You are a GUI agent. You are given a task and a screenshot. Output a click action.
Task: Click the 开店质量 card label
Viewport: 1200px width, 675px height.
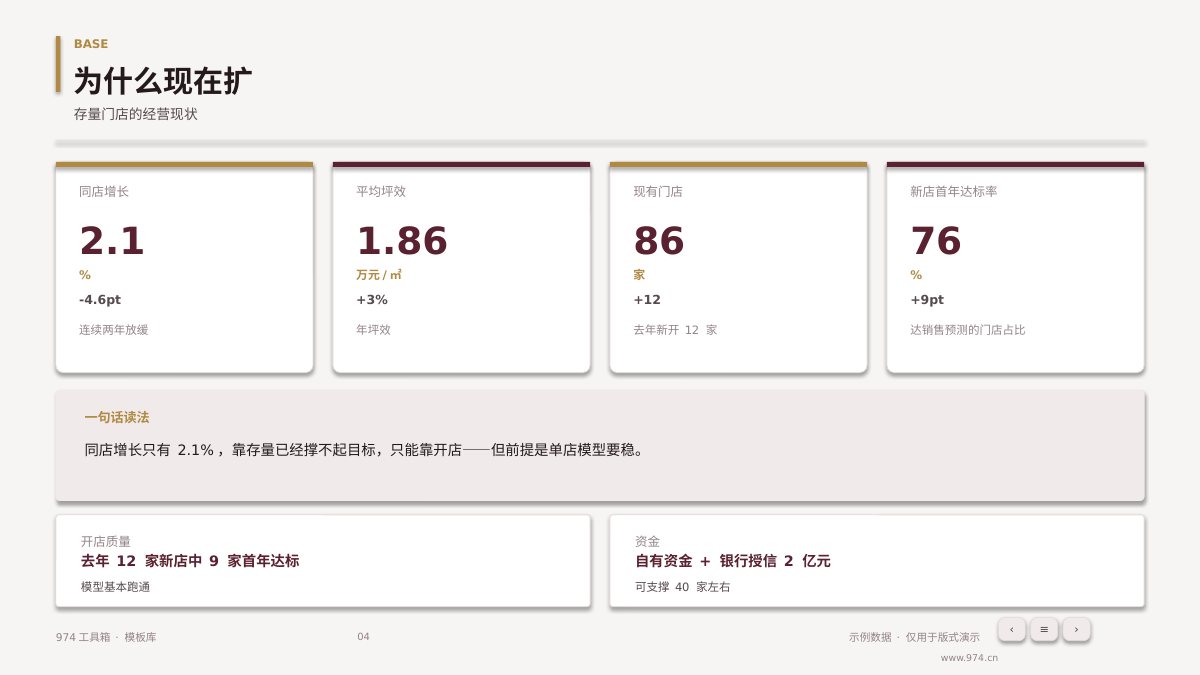pyautogui.click(x=106, y=541)
